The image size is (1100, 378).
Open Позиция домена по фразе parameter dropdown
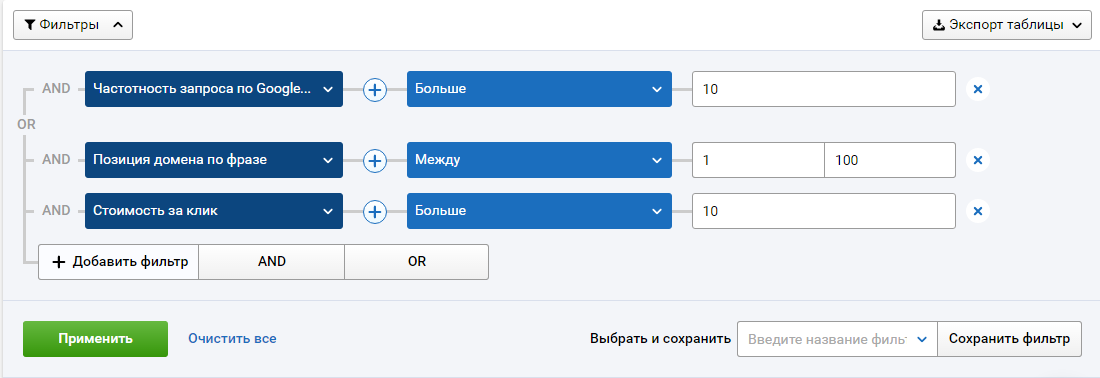[x=214, y=161]
